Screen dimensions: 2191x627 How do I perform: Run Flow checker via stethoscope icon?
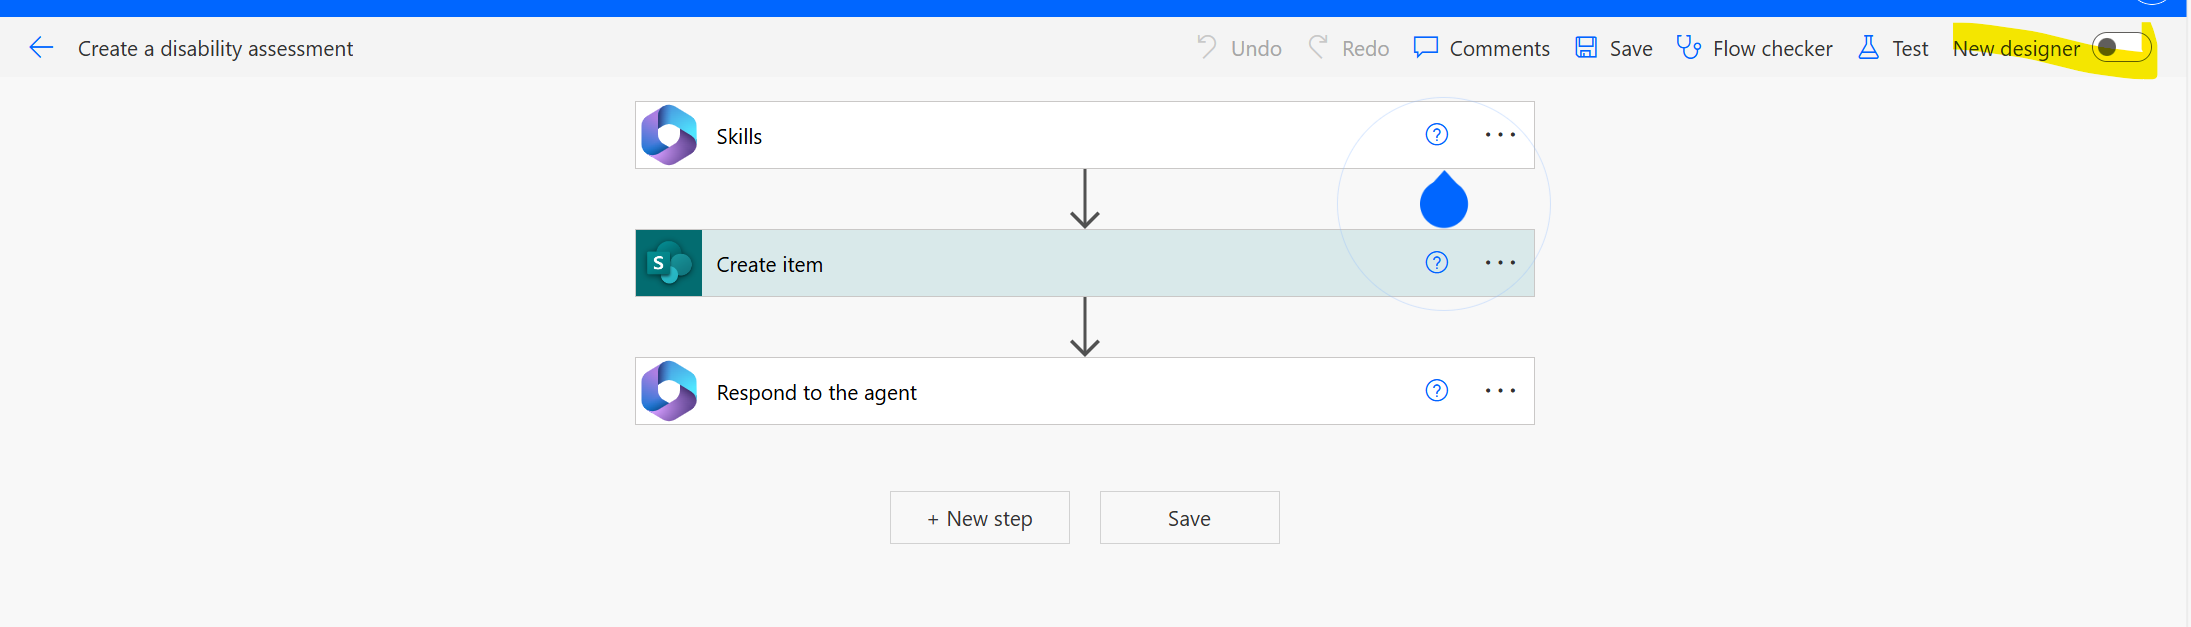coord(1688,47)
